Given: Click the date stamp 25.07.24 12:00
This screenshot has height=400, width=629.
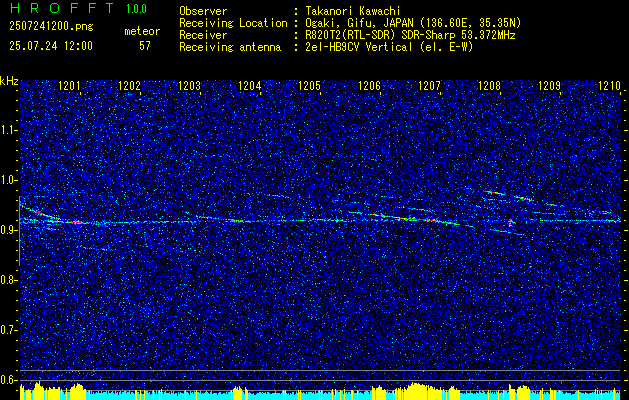Looking at the screenshot, I should 51,46.
